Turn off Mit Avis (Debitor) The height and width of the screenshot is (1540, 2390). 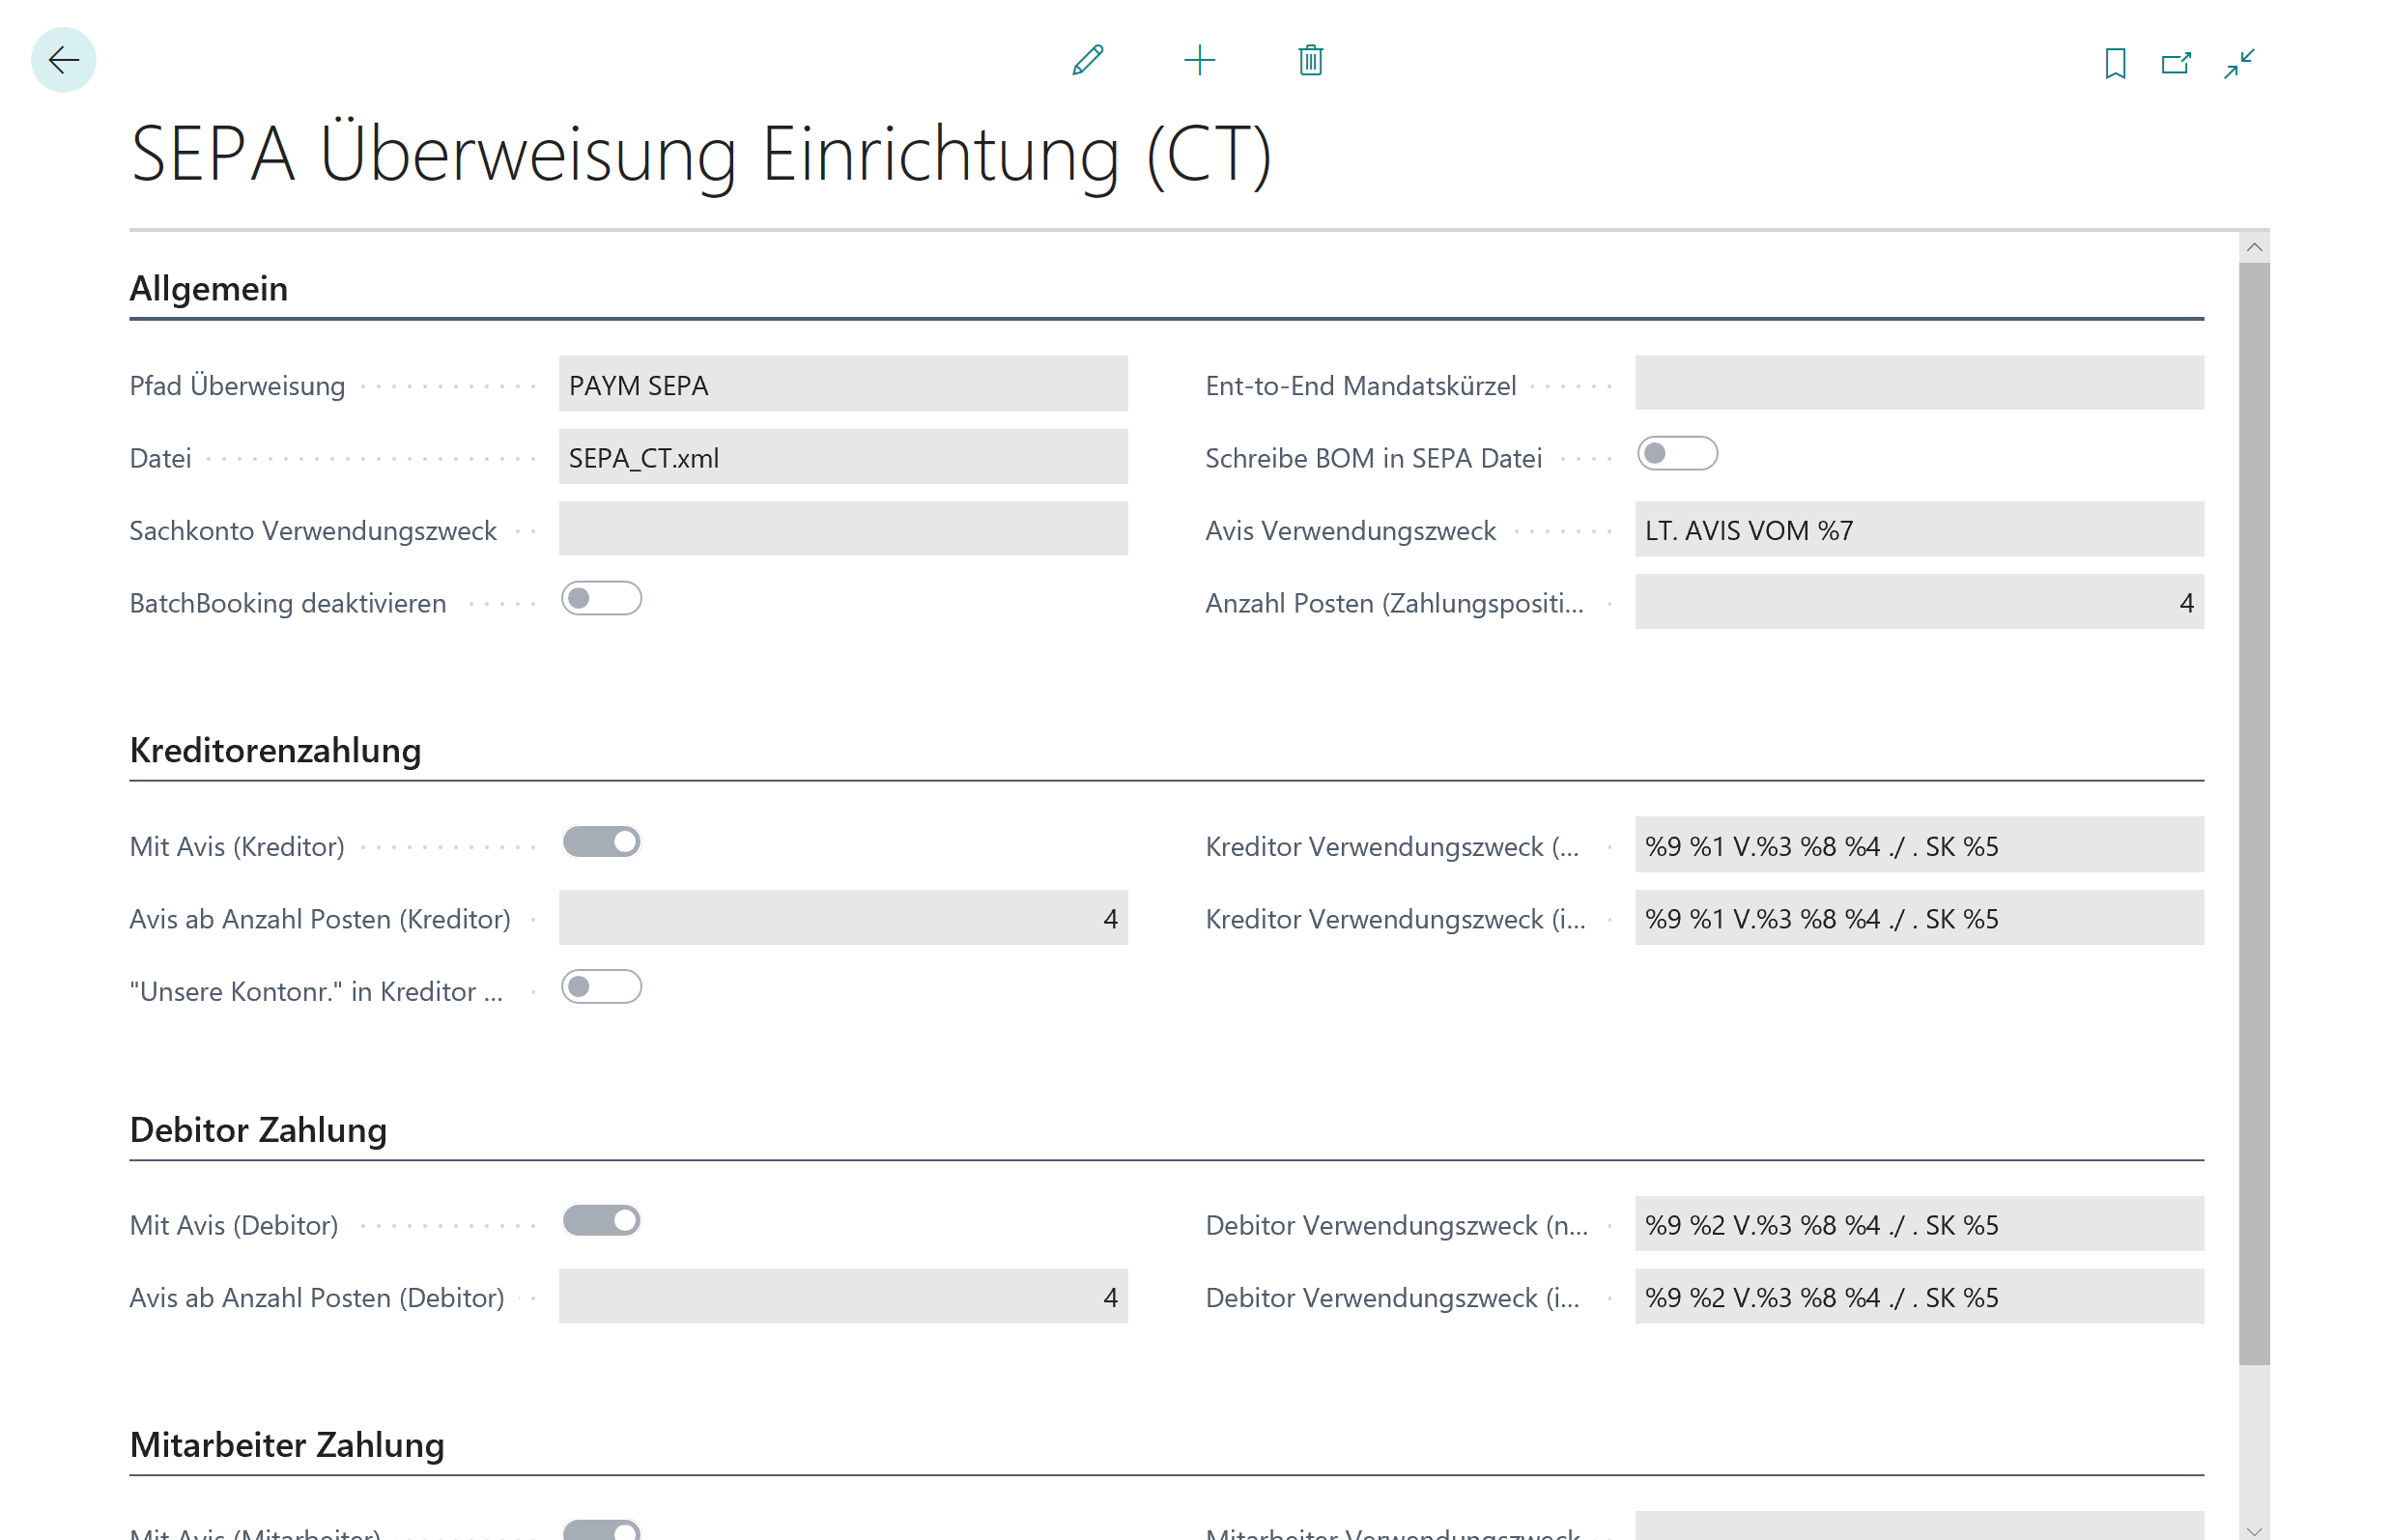click(x=601, y=1220)
